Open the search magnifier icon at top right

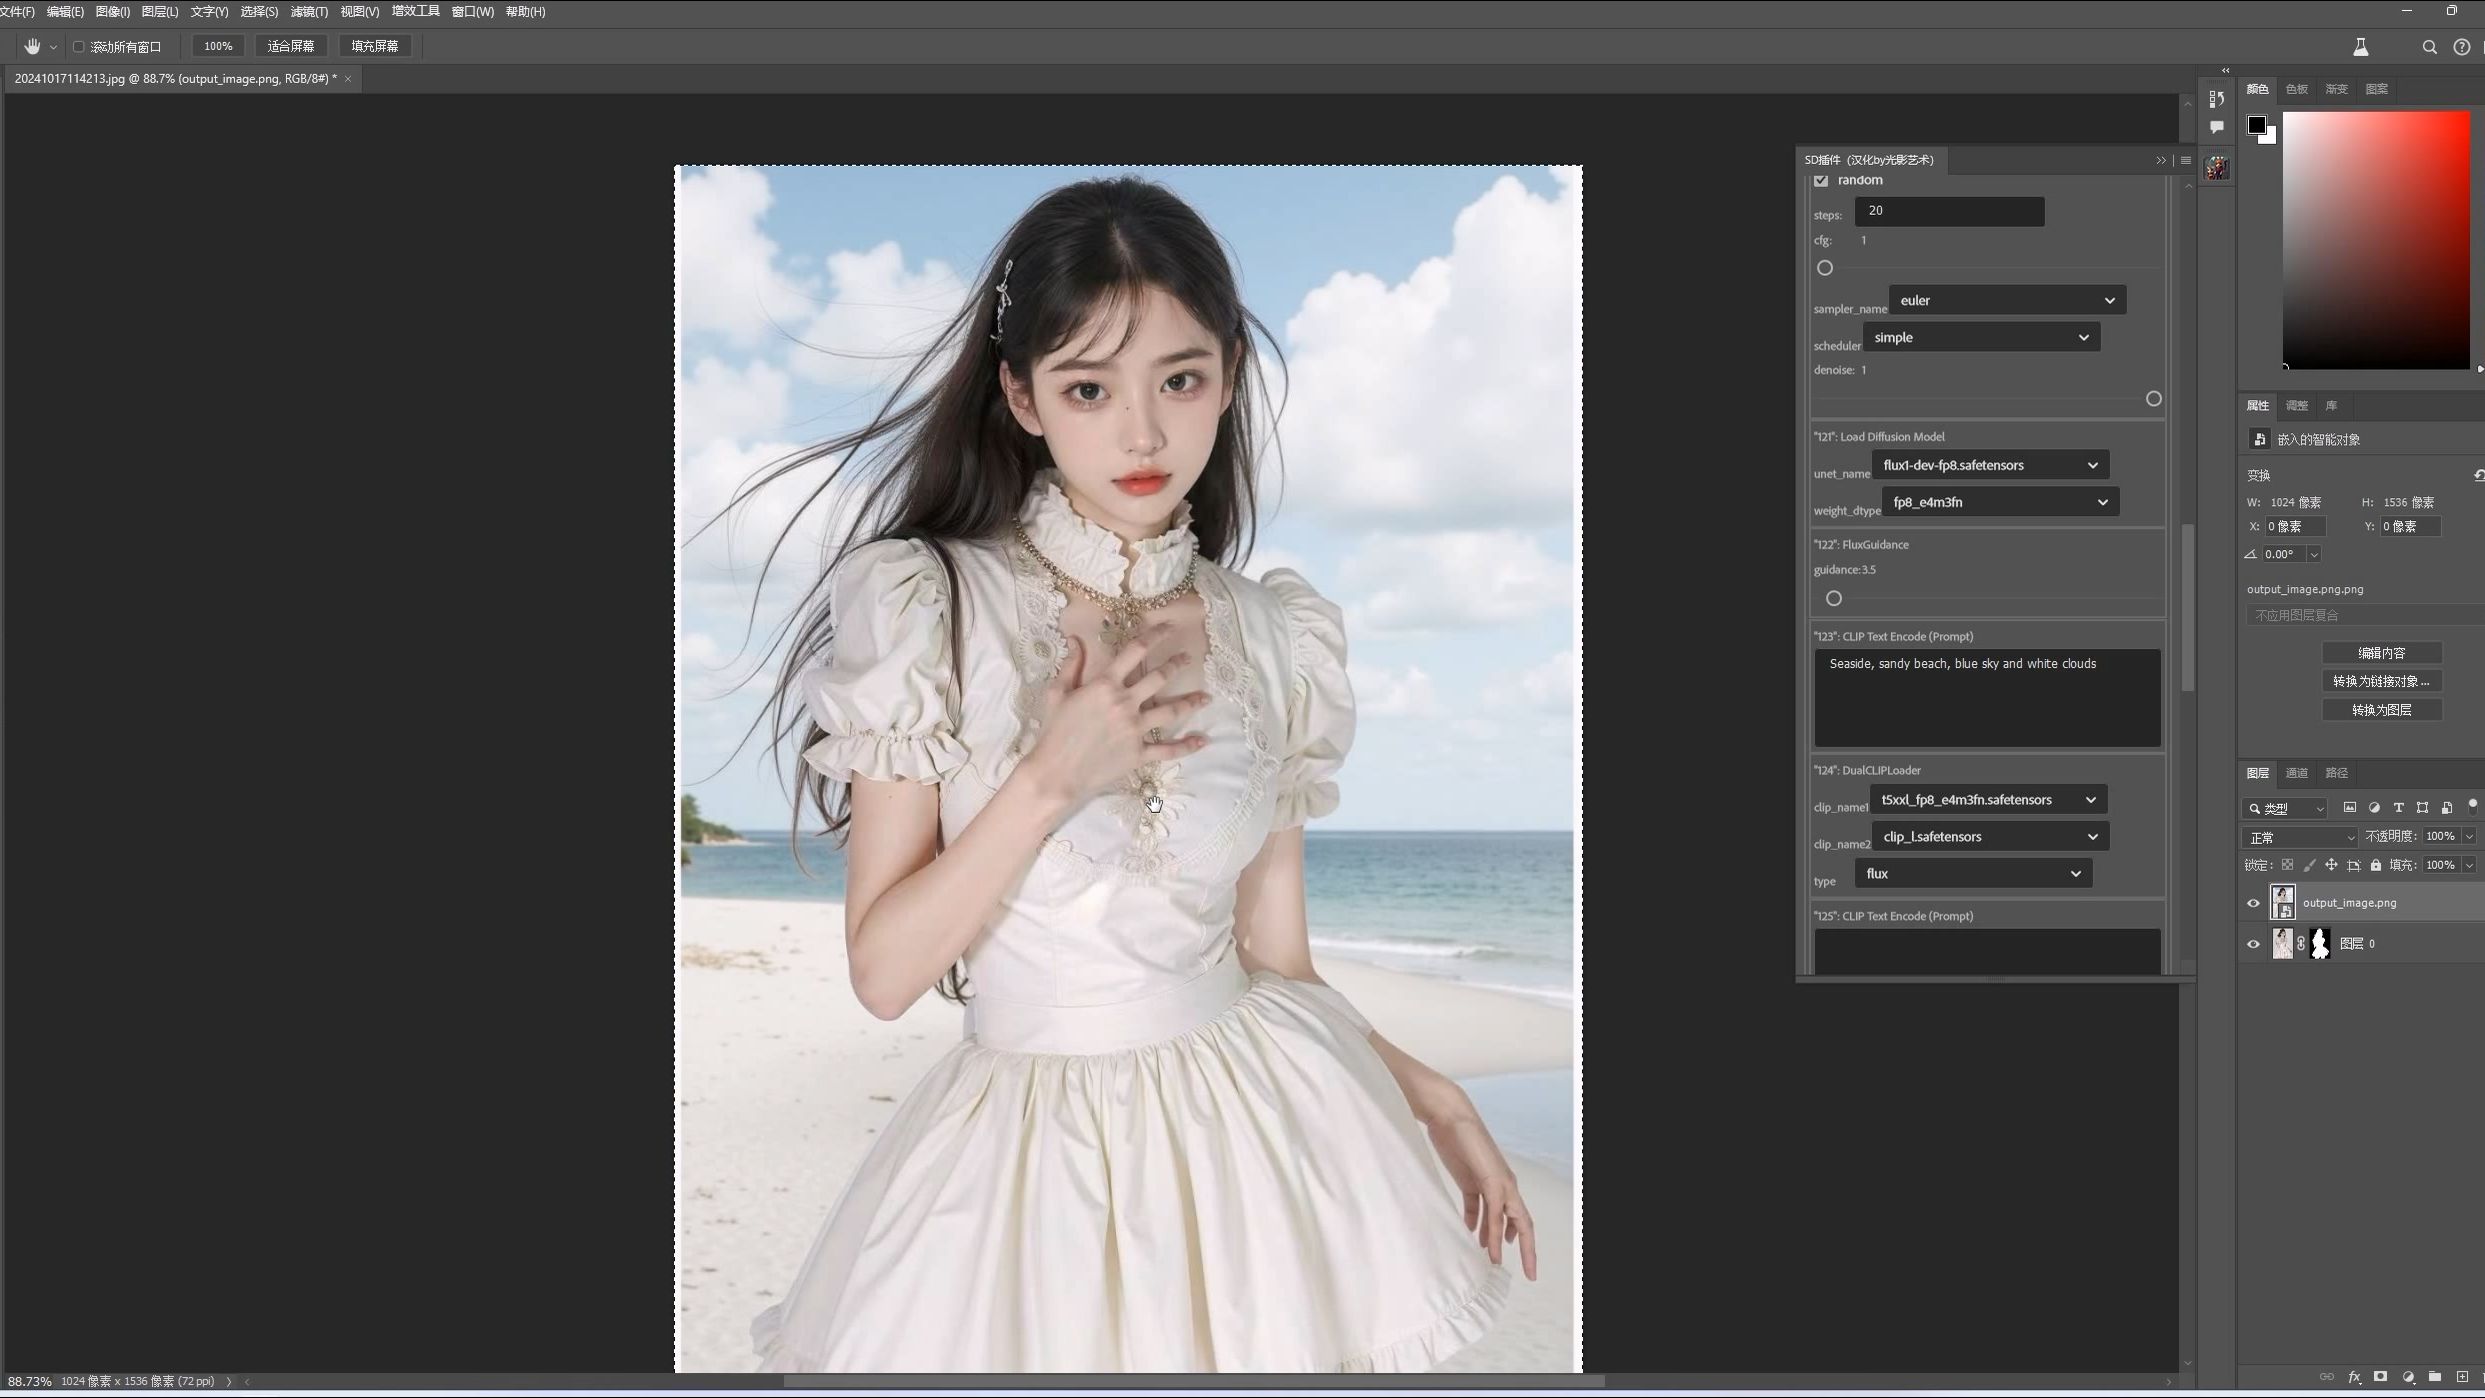click(x=2429, y=47)
